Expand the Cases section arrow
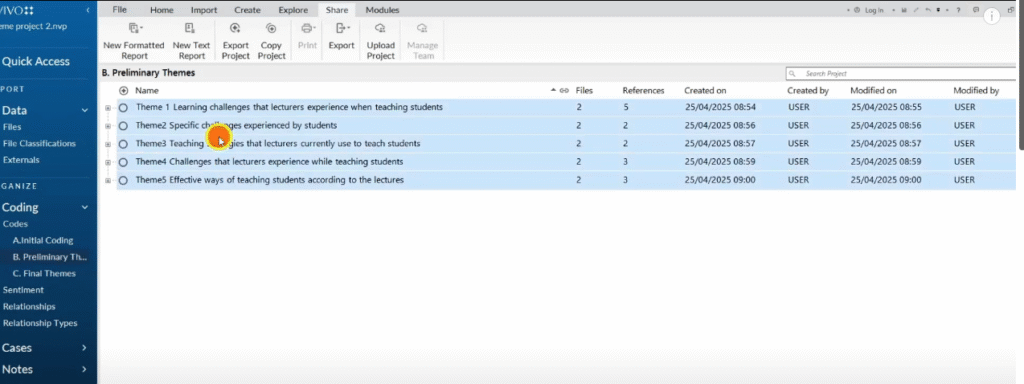The image size is (1024, 384). click(84, 348)
